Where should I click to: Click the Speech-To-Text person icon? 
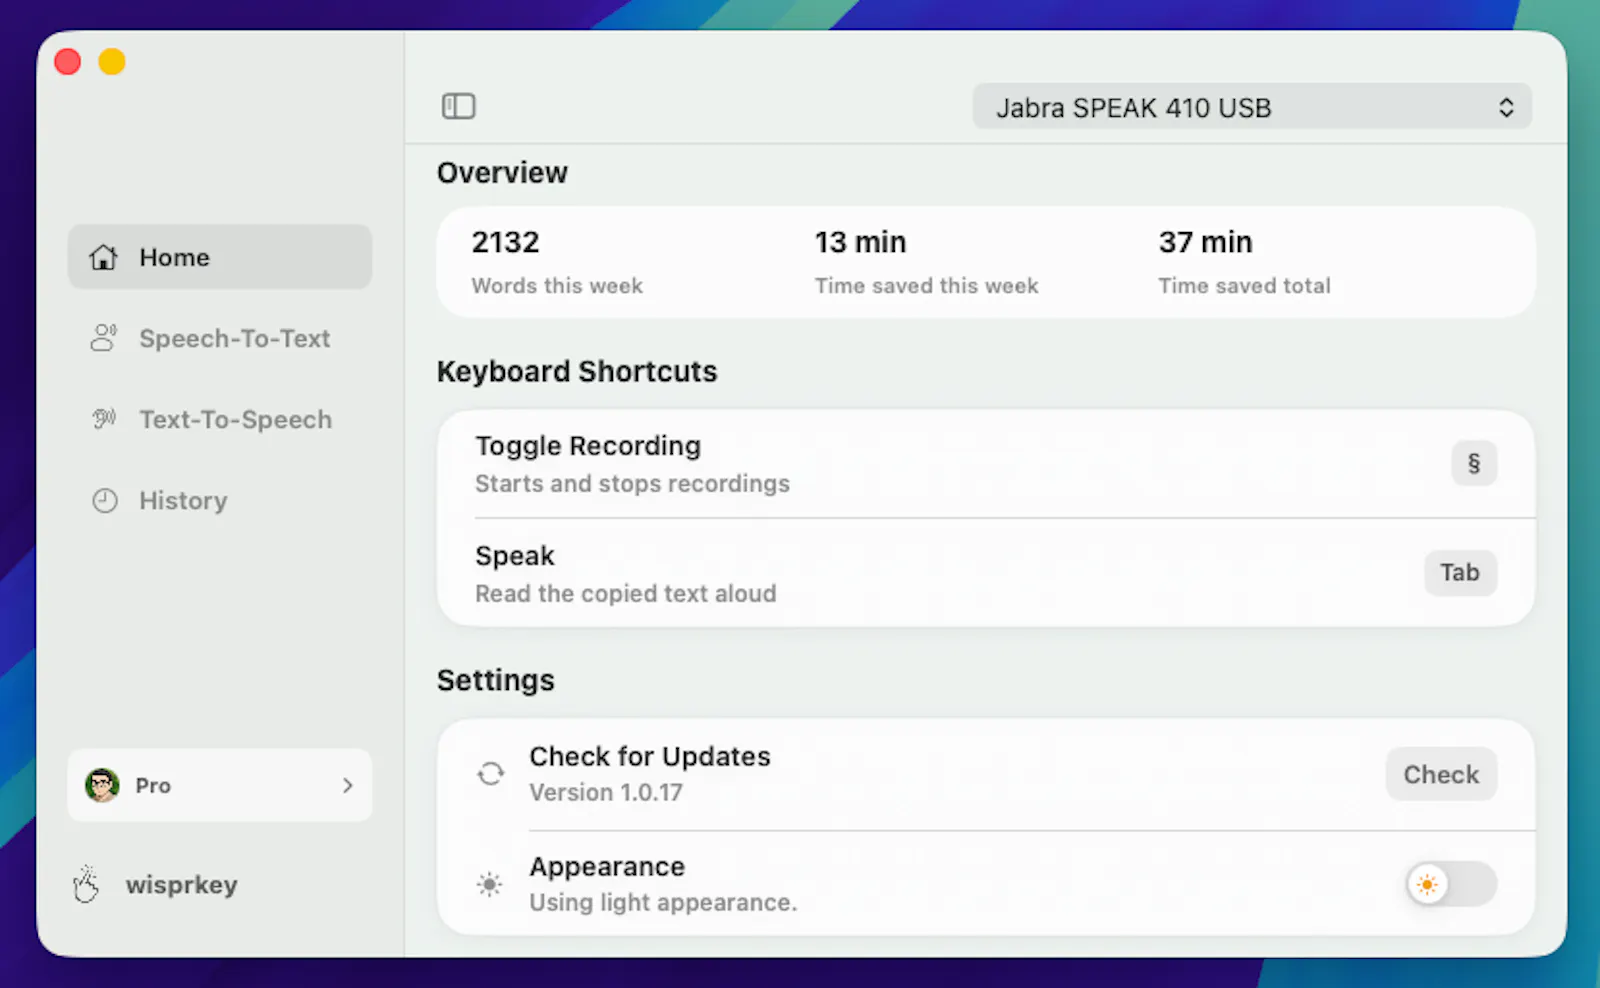pyautogui.click(x=104, y=338)
